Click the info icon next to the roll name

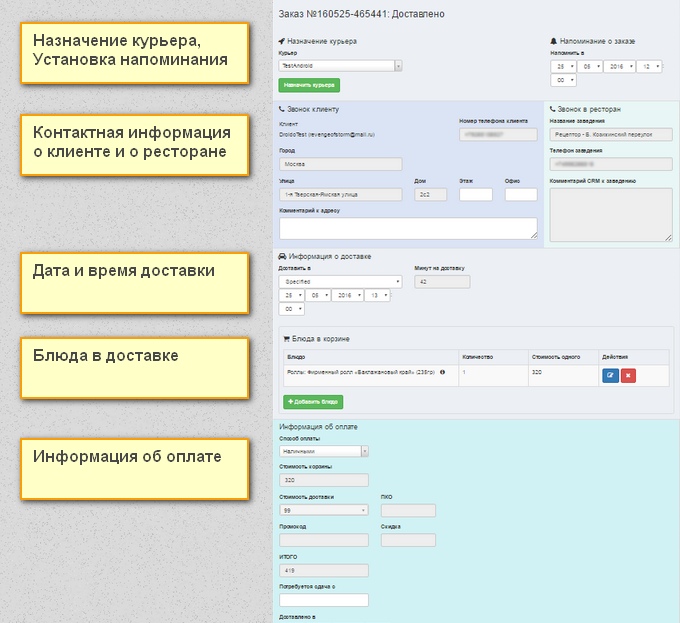click(443, 371)
